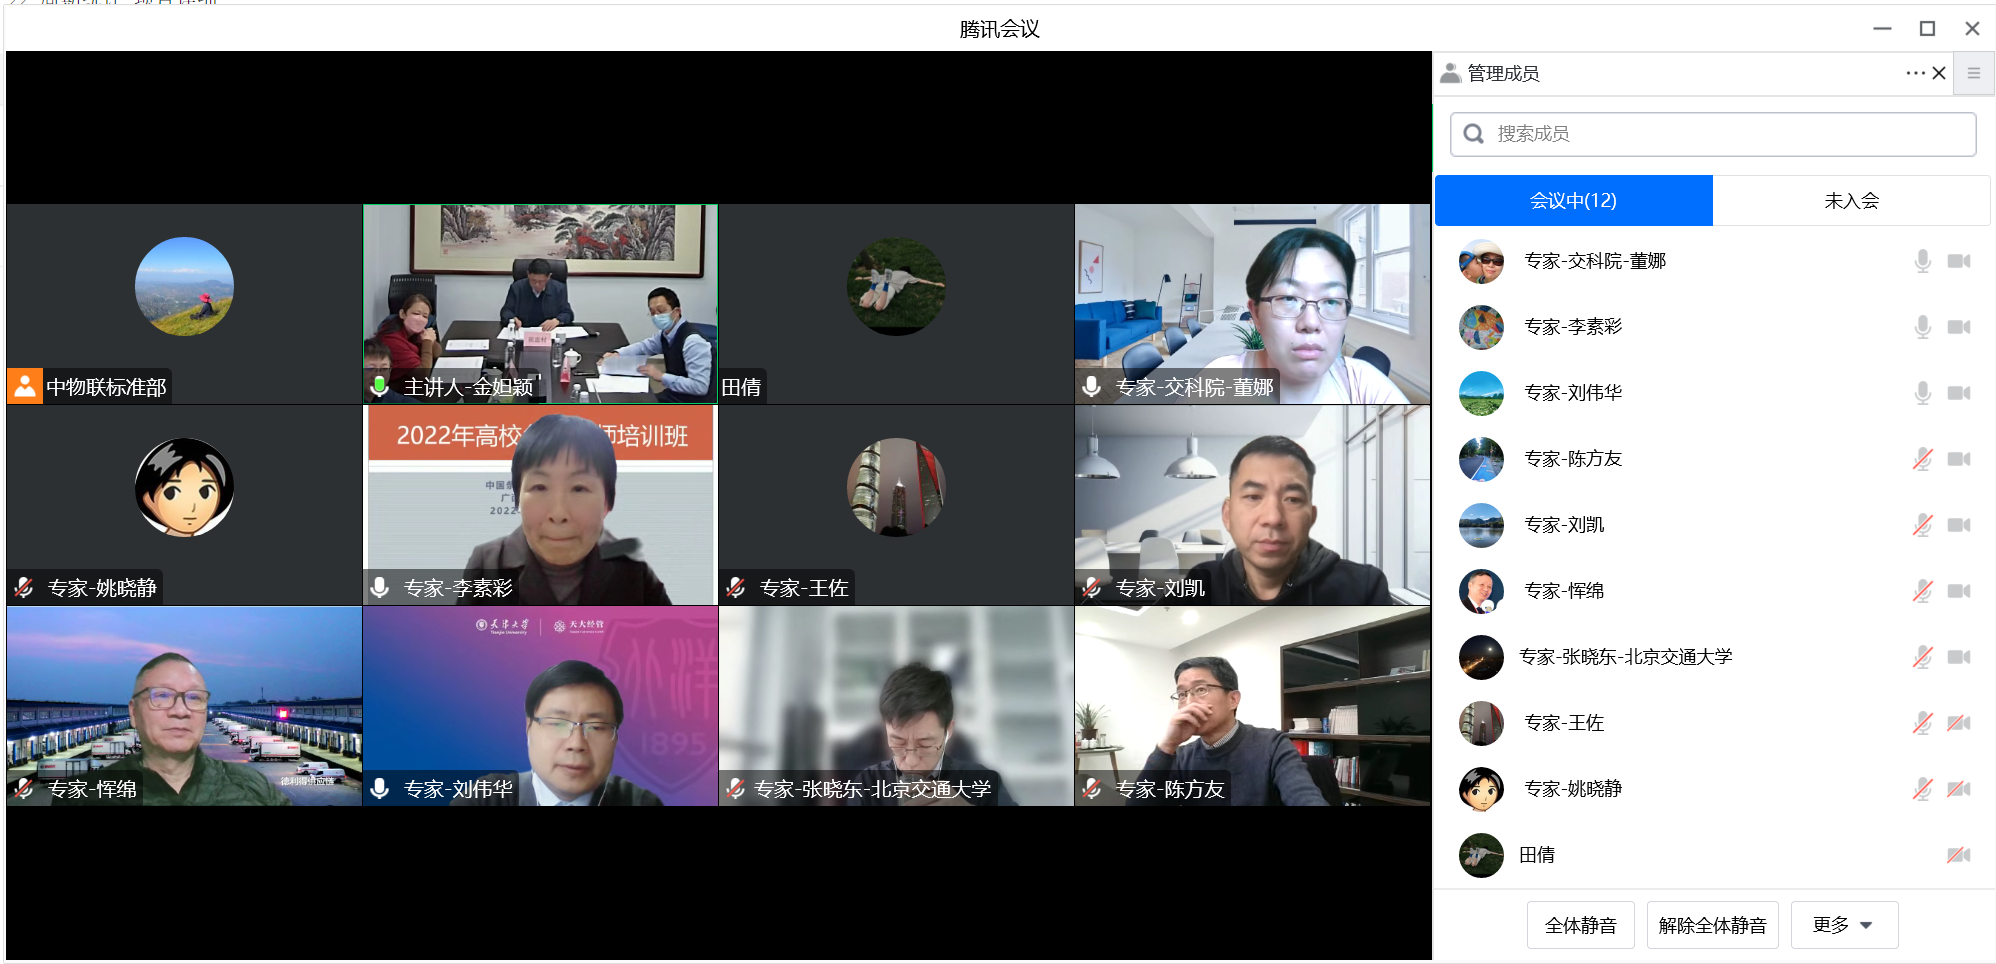The image size is (1996, 964).
Task: Select the 会议中(12) tab
Action: tap(1573, 201)
